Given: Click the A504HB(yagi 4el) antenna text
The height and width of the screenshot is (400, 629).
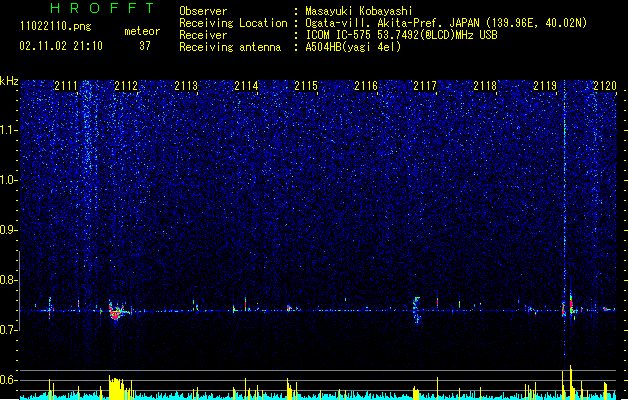Looking at the screenshot, I should click(x=353, y=47).
